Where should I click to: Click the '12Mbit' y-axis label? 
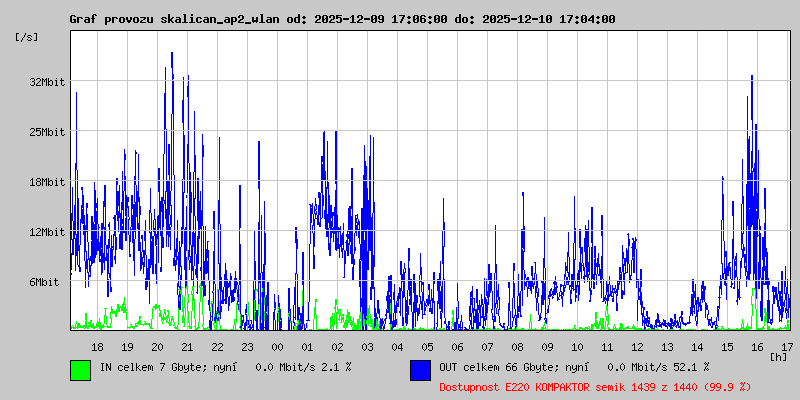tap(47, 232)
